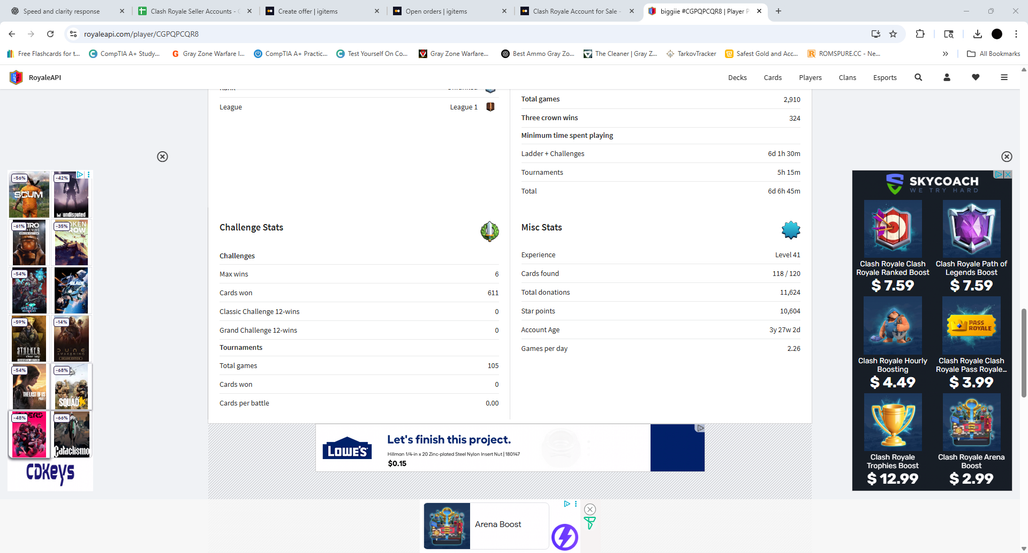
Task: Click the install app icon in address bar
Action: [875, 33]
